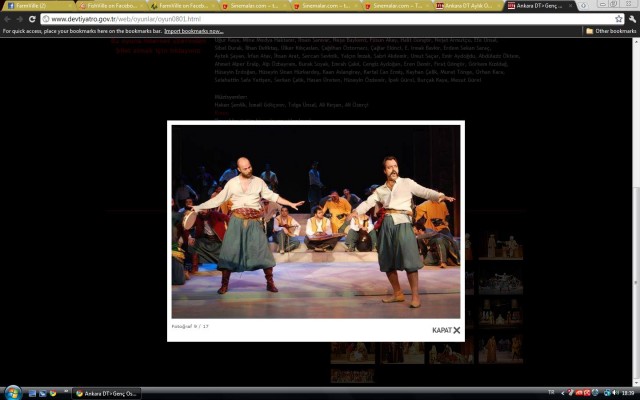Image resolution: width=640 pixels, height=400 pixels.
Task: Open the Other bookmarks folder
Action: (611, 31)
